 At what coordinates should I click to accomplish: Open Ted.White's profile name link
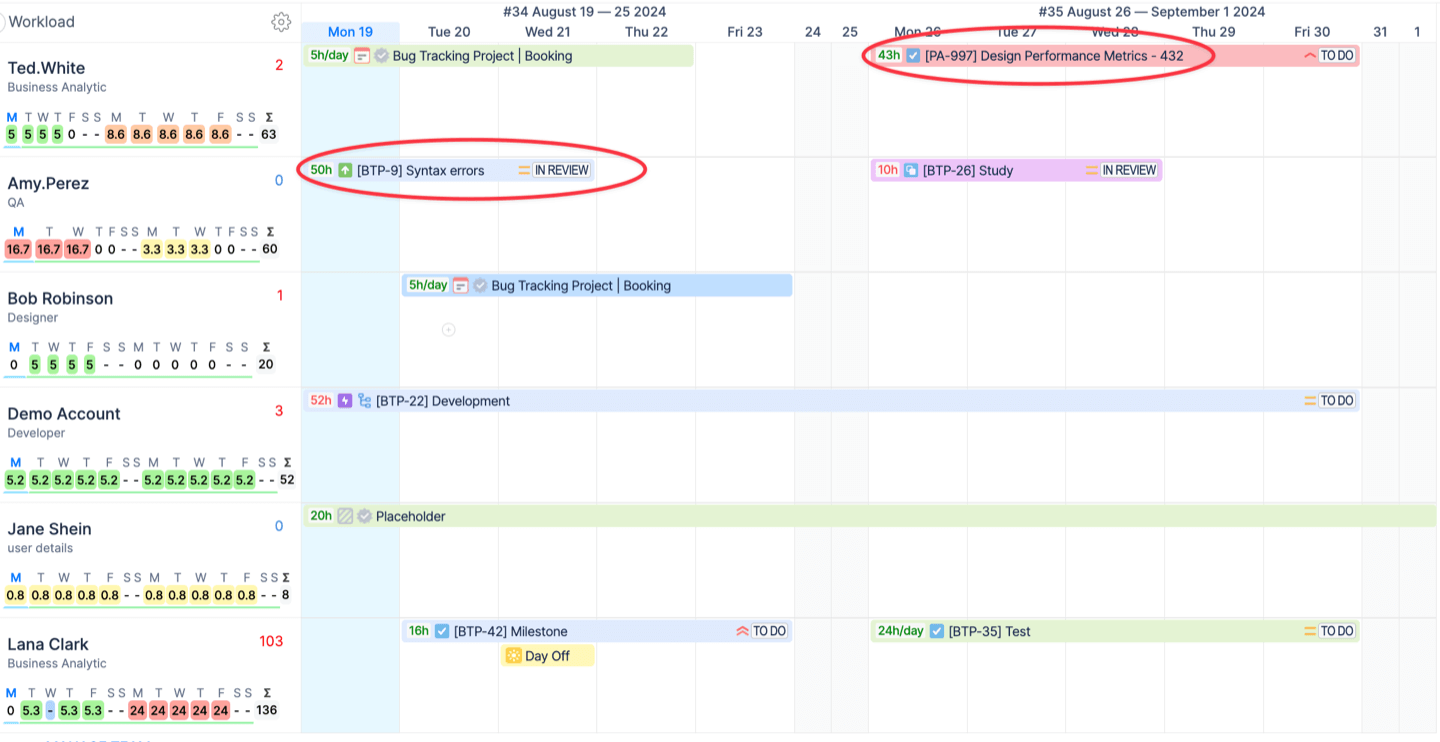[x=47, y=67]
